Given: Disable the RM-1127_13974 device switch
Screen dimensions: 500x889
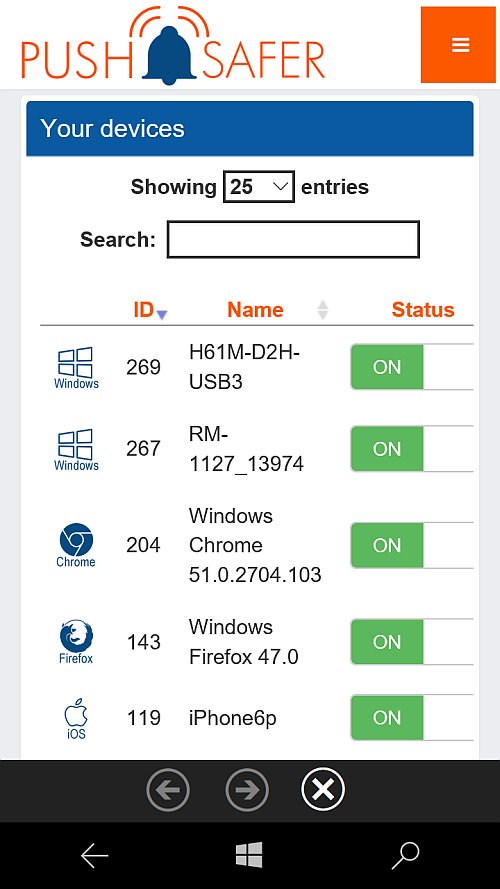Looking at the screenshot, I should [412, 448].
